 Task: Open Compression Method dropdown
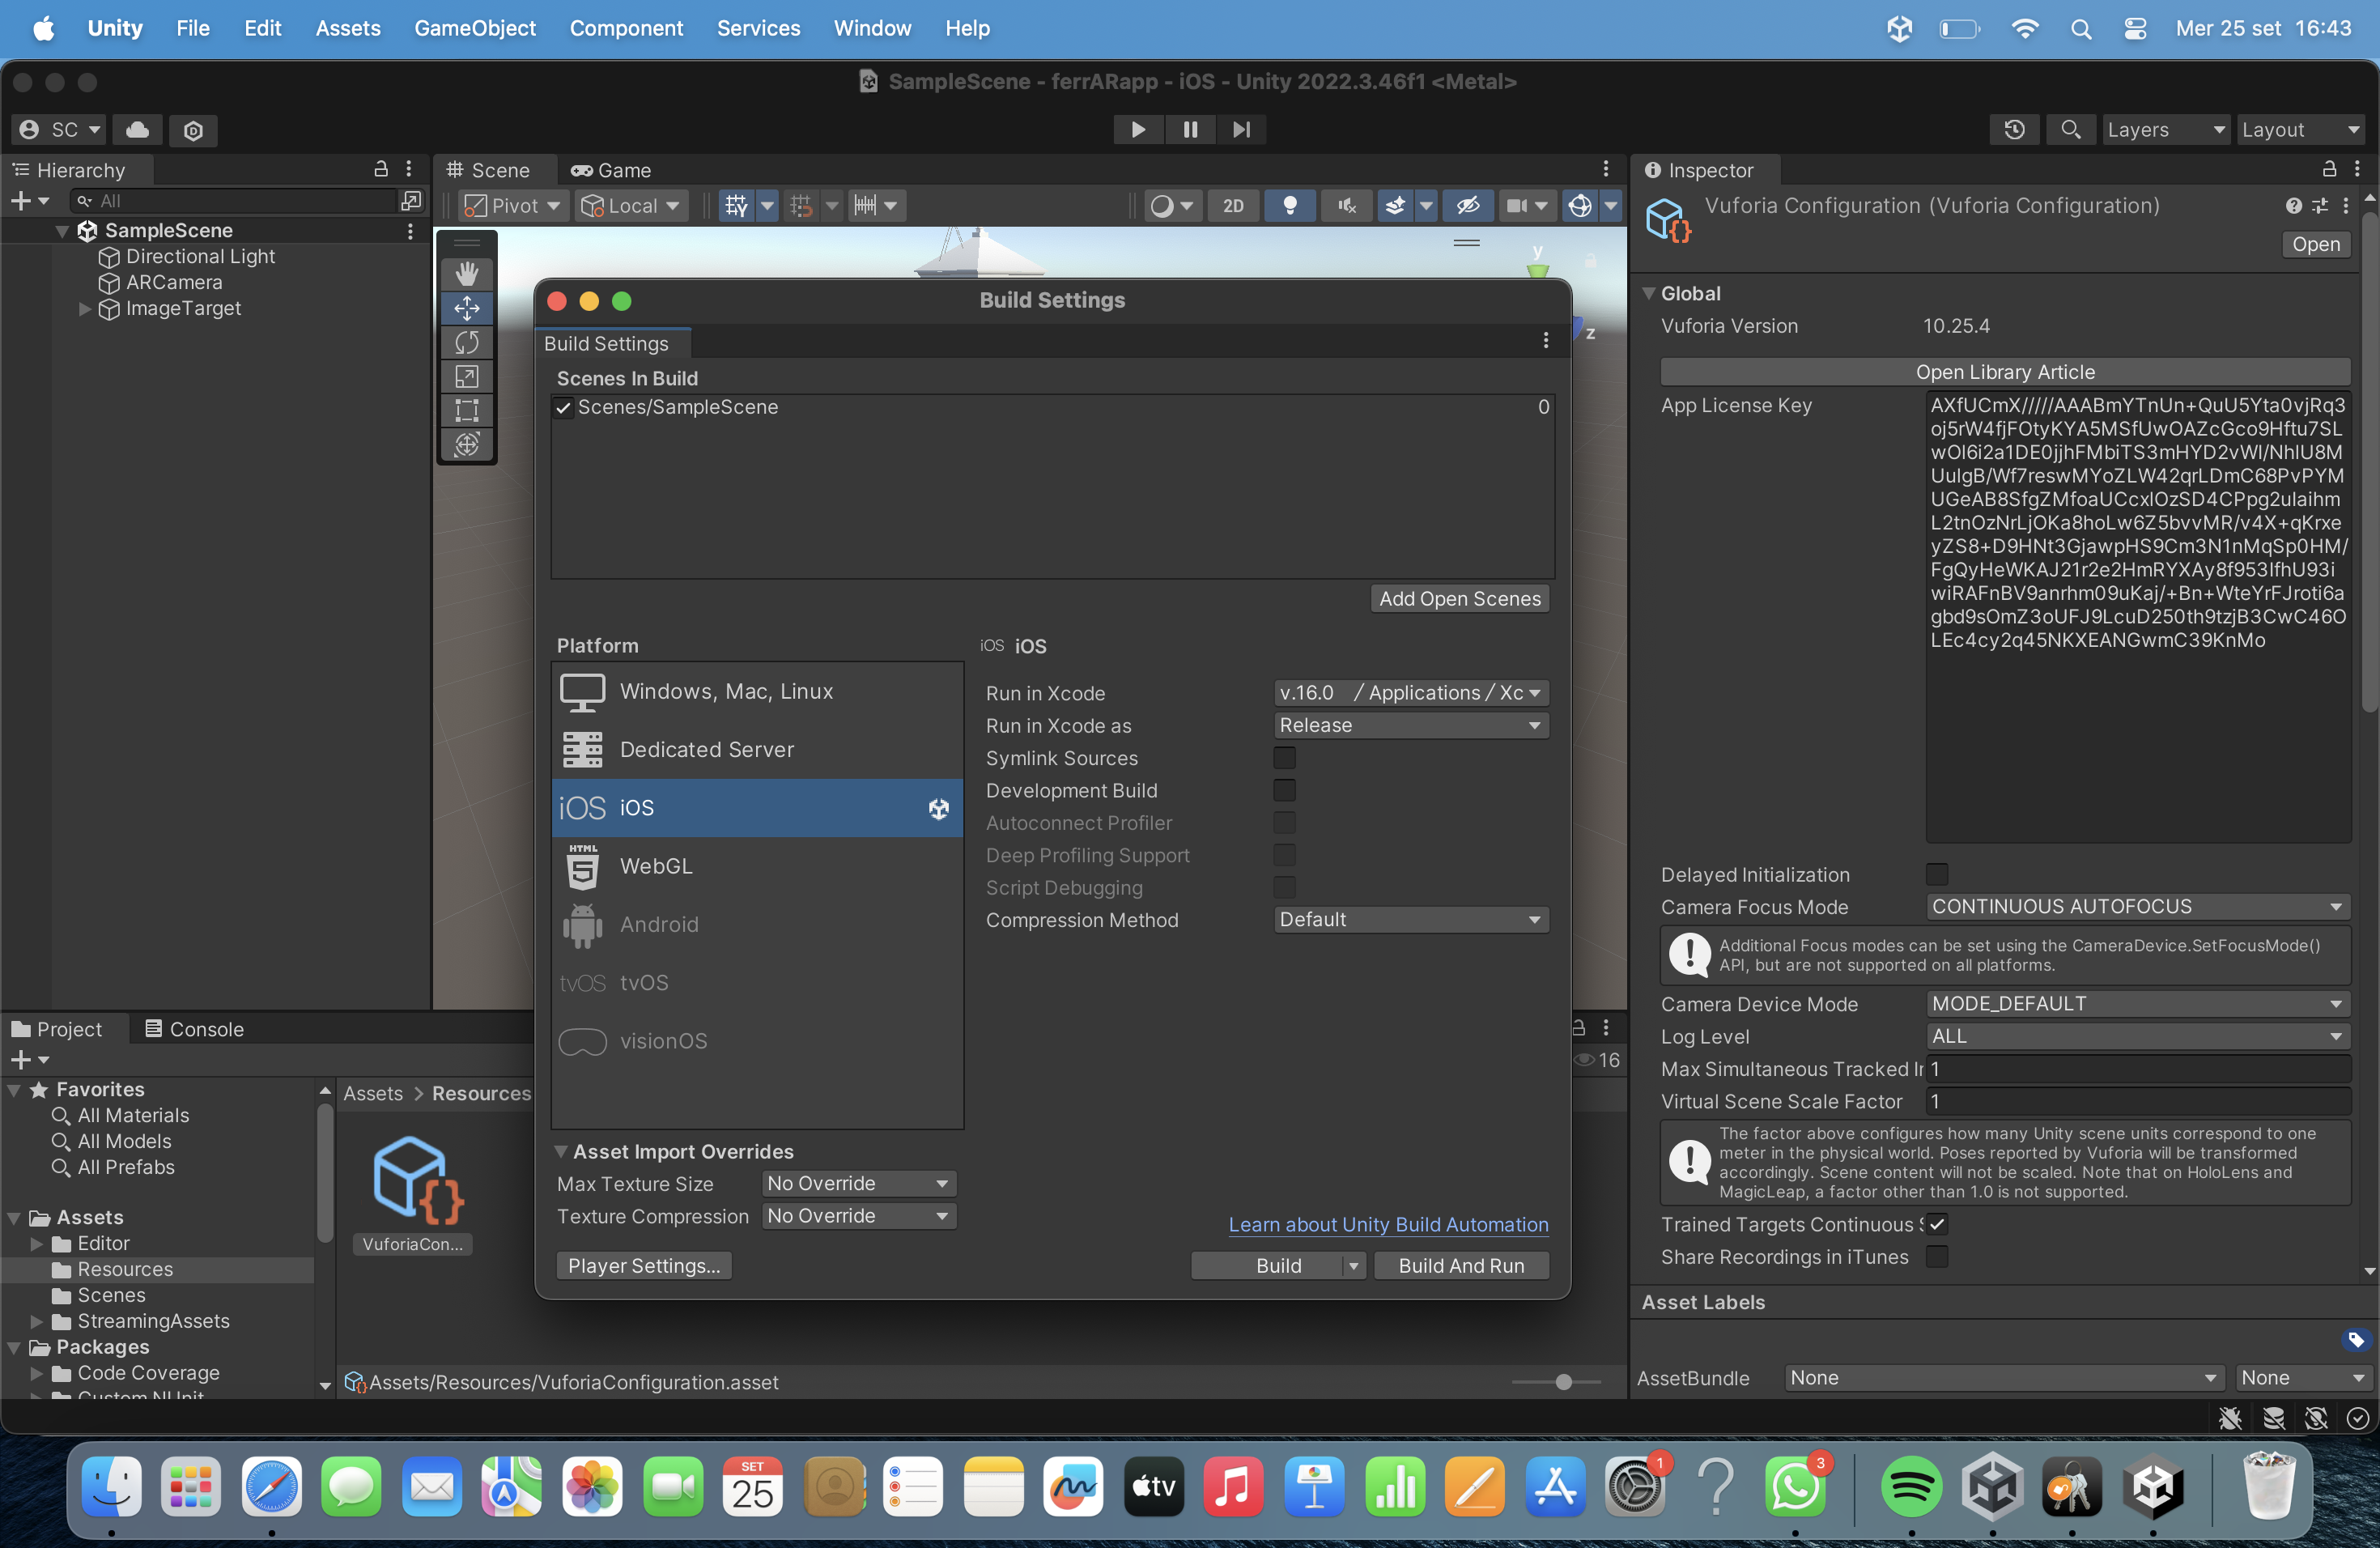[1411, 920]
